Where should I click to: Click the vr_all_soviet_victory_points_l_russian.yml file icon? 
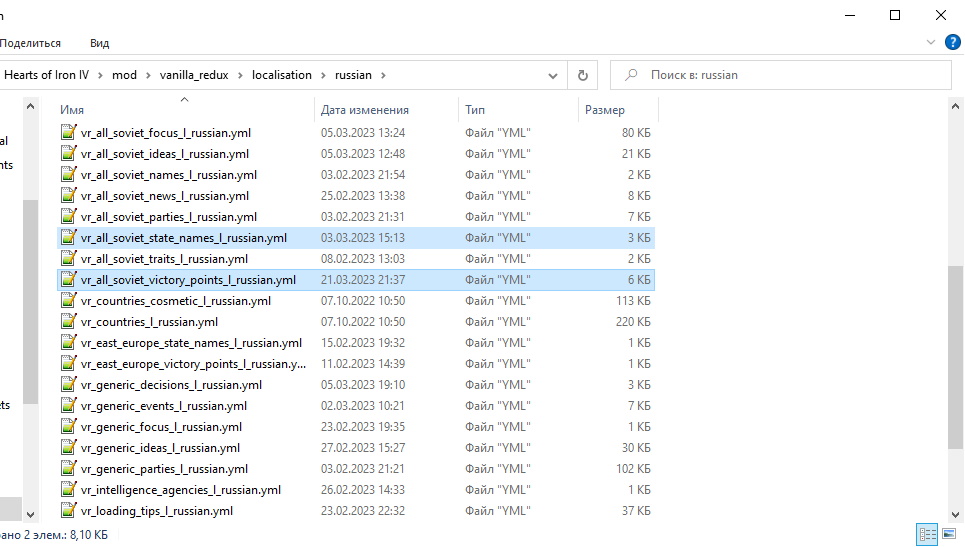[x=69, y=279]
